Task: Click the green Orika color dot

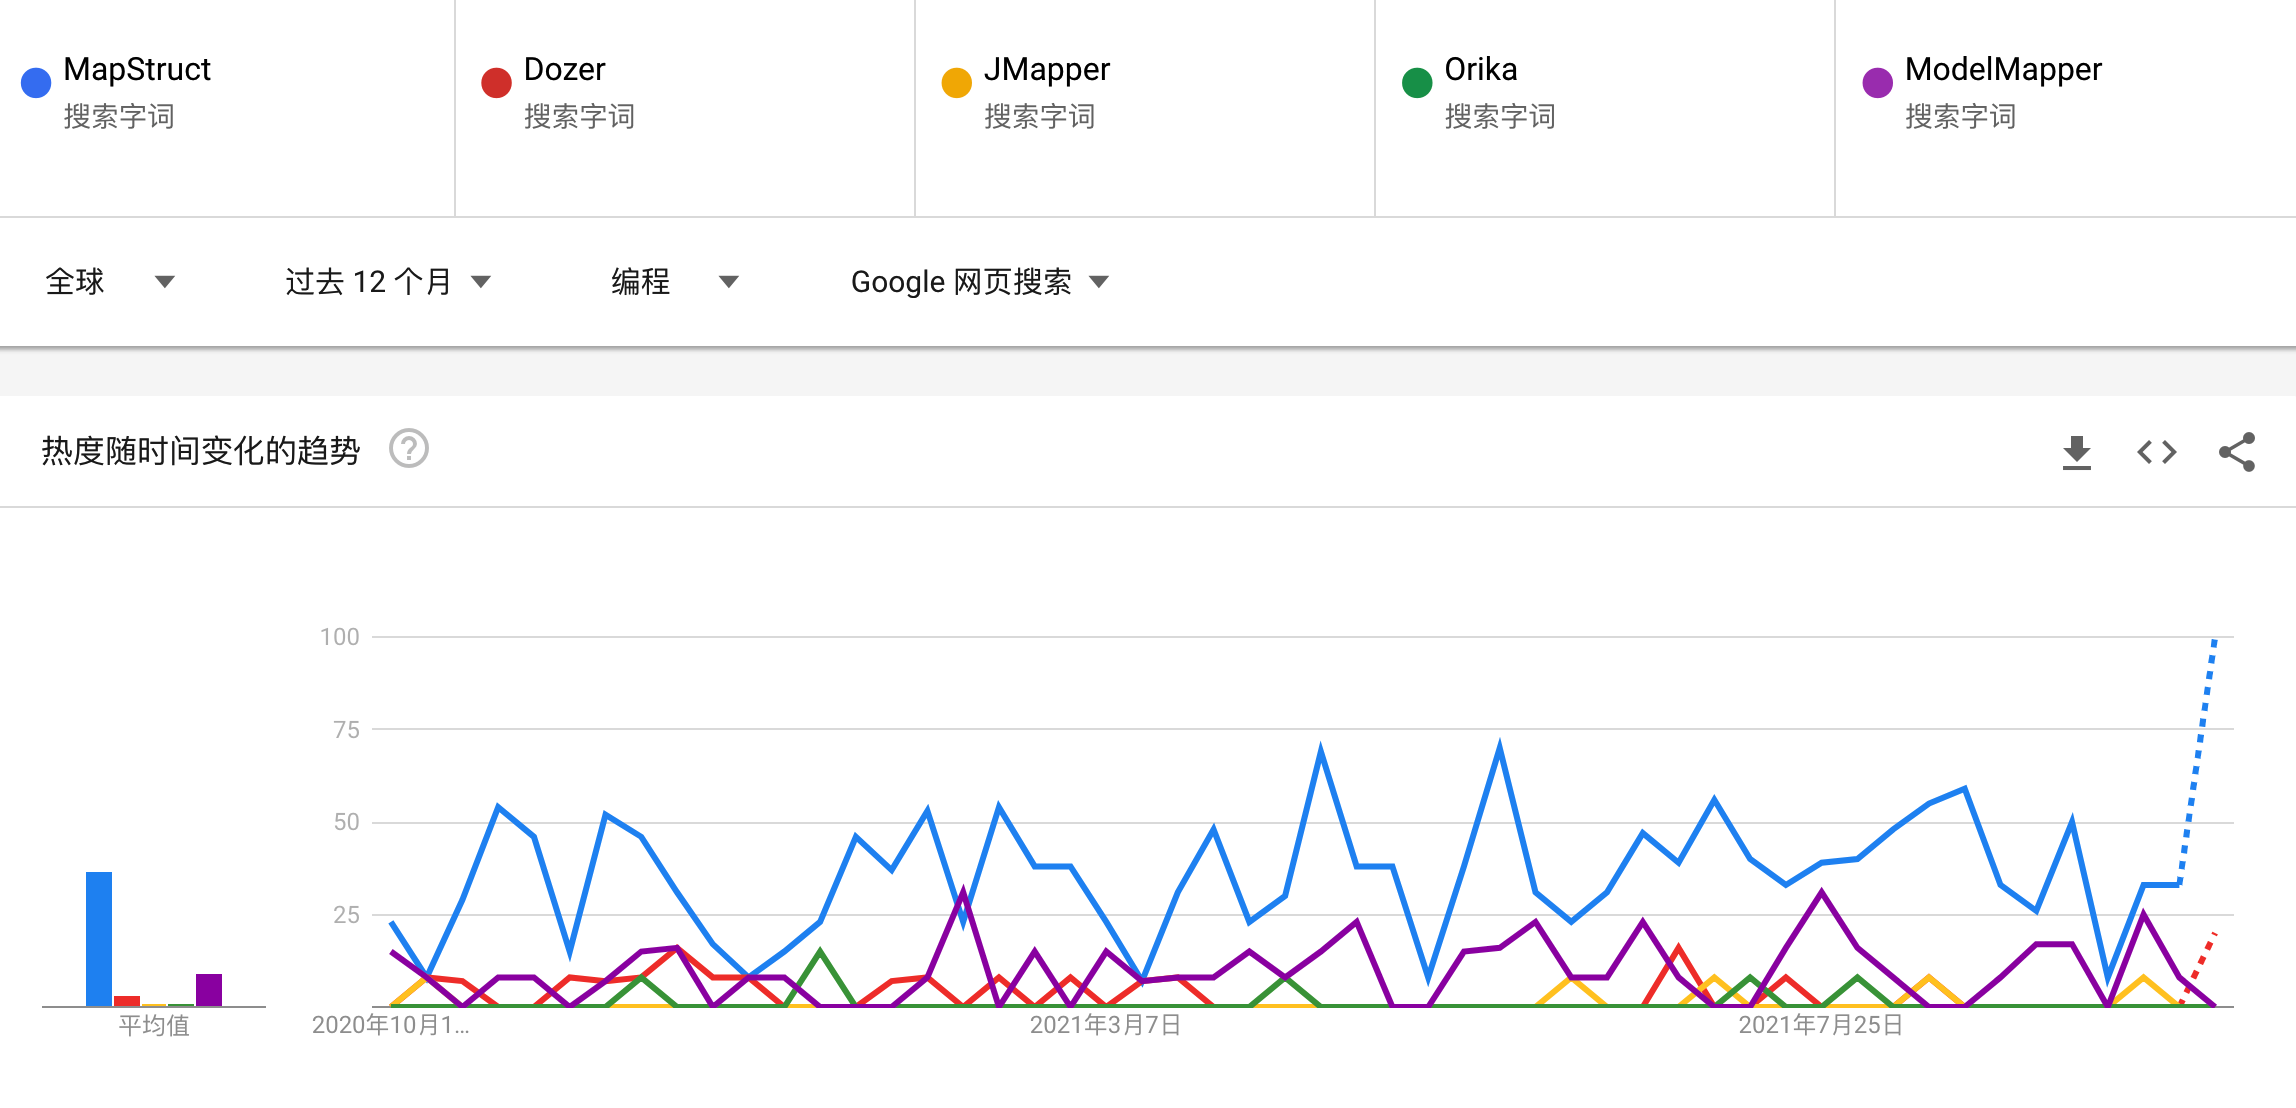Action: coord(1417,83)
